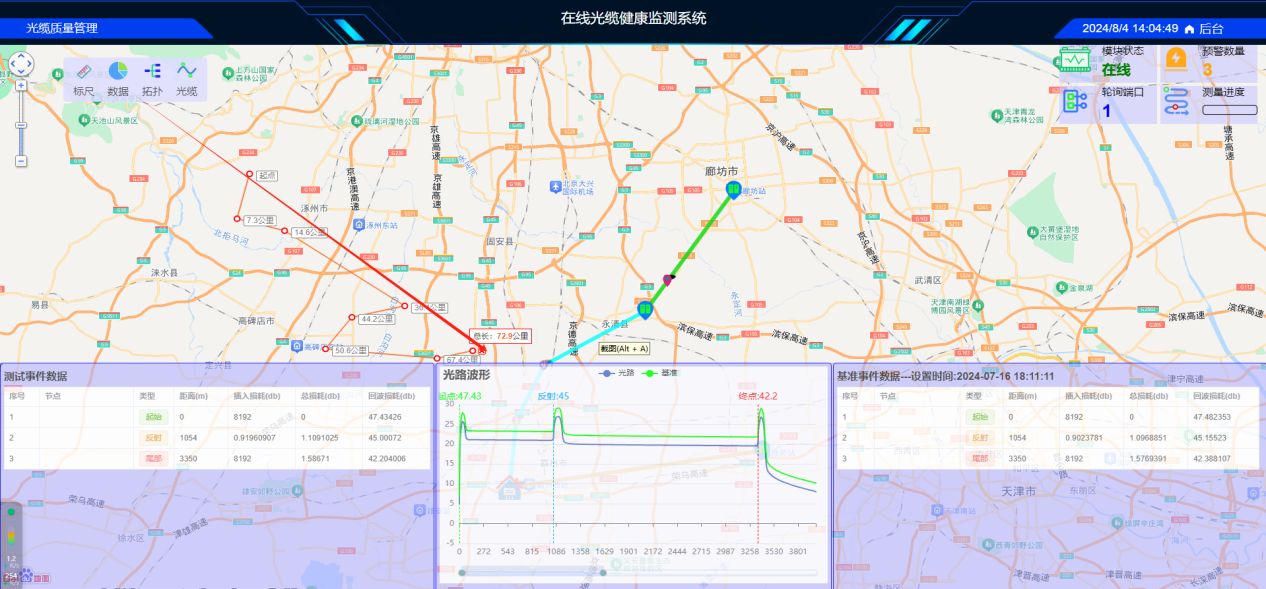The height and width of the screenshot is (589, 1266).
Task: Click the Baidu 地图 logo at bottom left
Action: tap(28, 577)
